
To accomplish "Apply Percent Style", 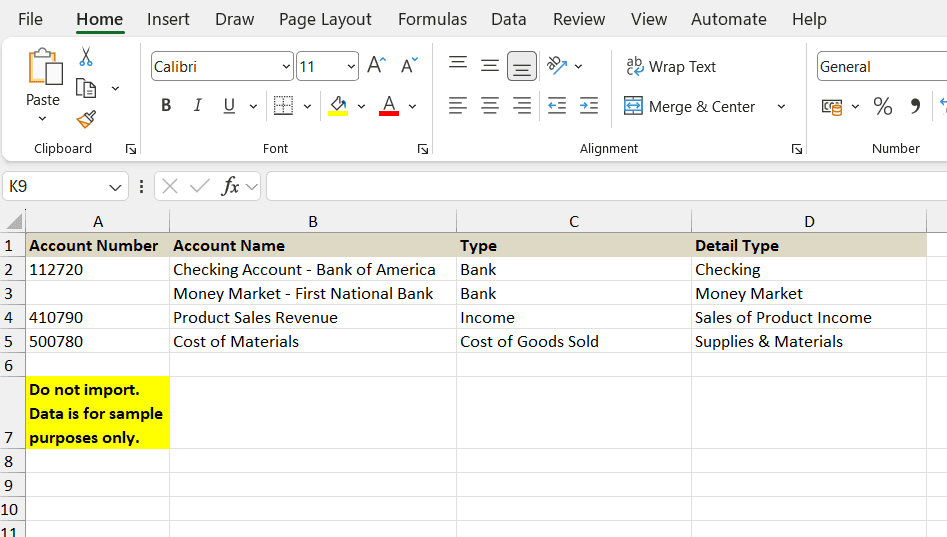I will click(882, 107).
